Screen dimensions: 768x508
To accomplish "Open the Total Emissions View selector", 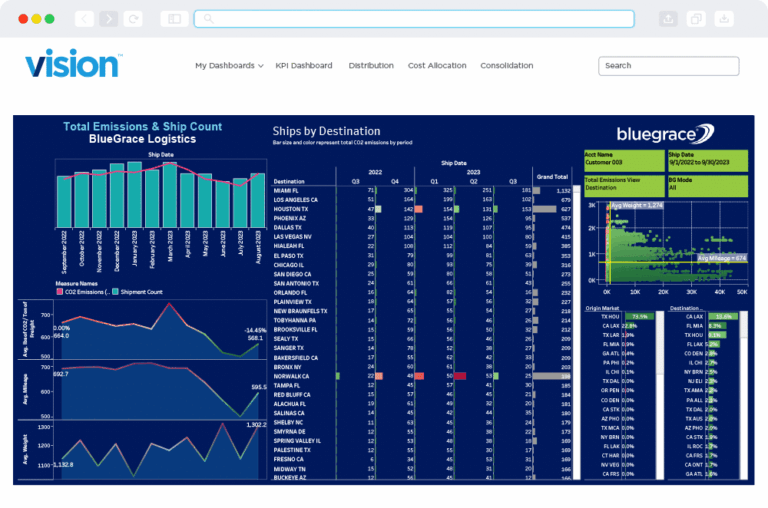I will pos(624,186).
